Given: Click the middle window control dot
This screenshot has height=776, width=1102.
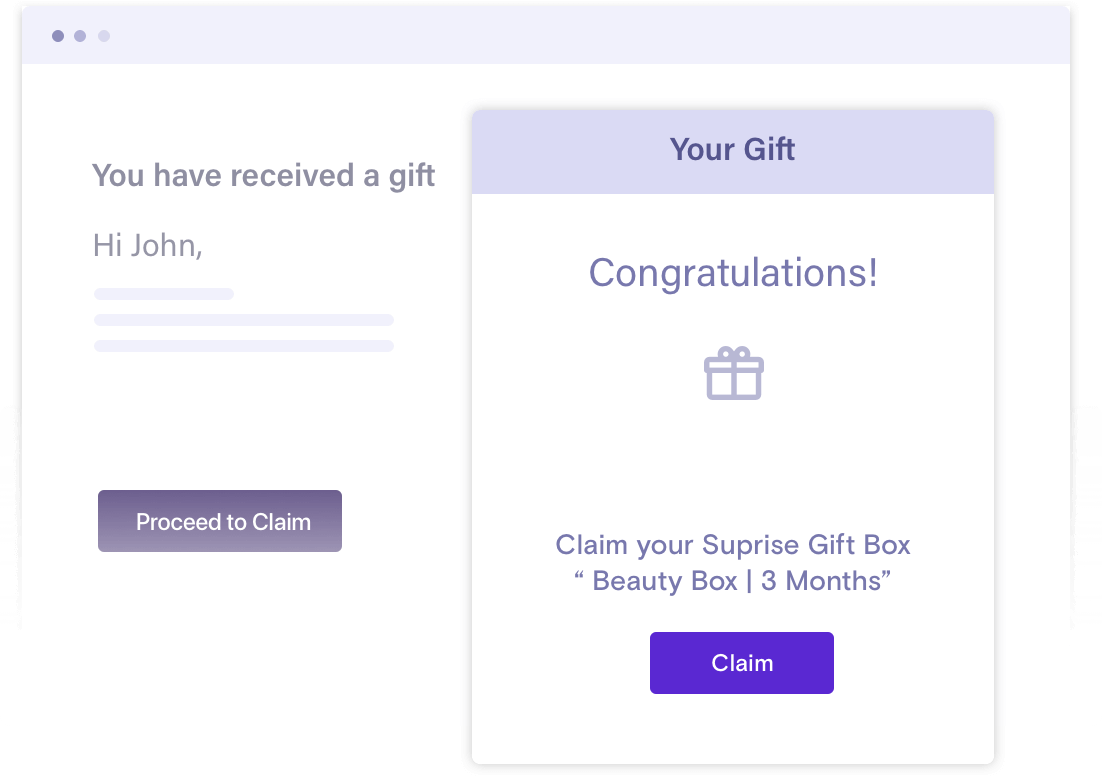Looking at the screenshot, I should 80,36.
